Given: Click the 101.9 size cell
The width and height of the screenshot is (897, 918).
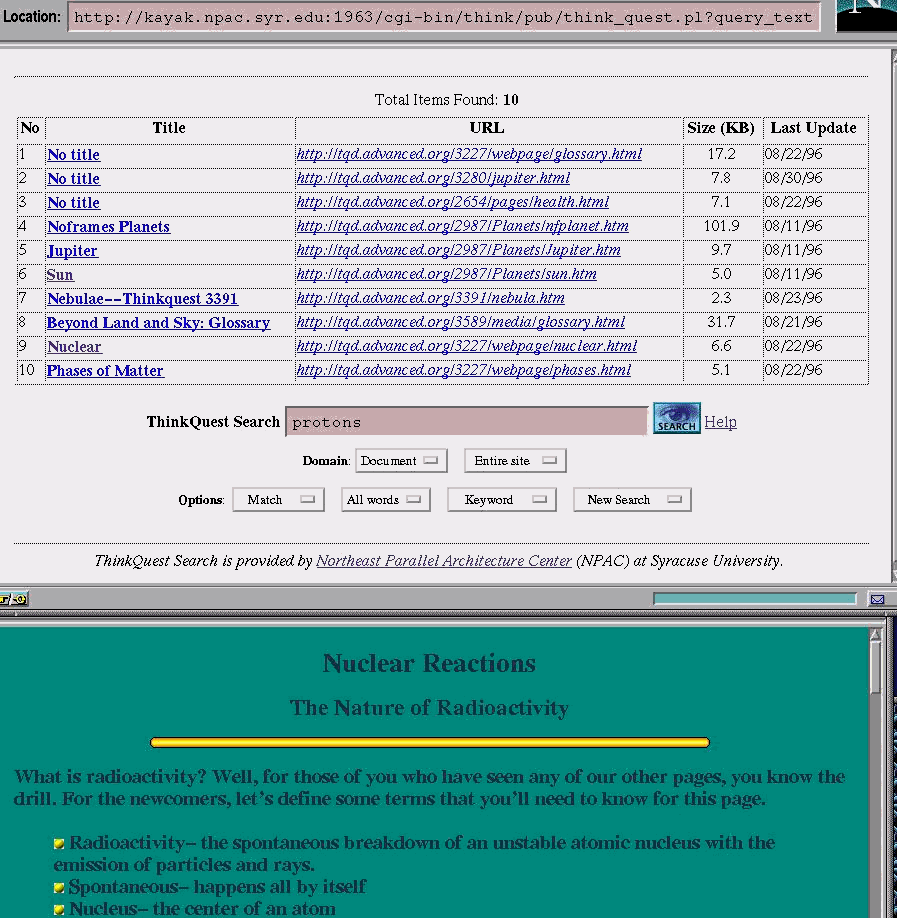Looking at the screenshot, I should coord(721,226).
